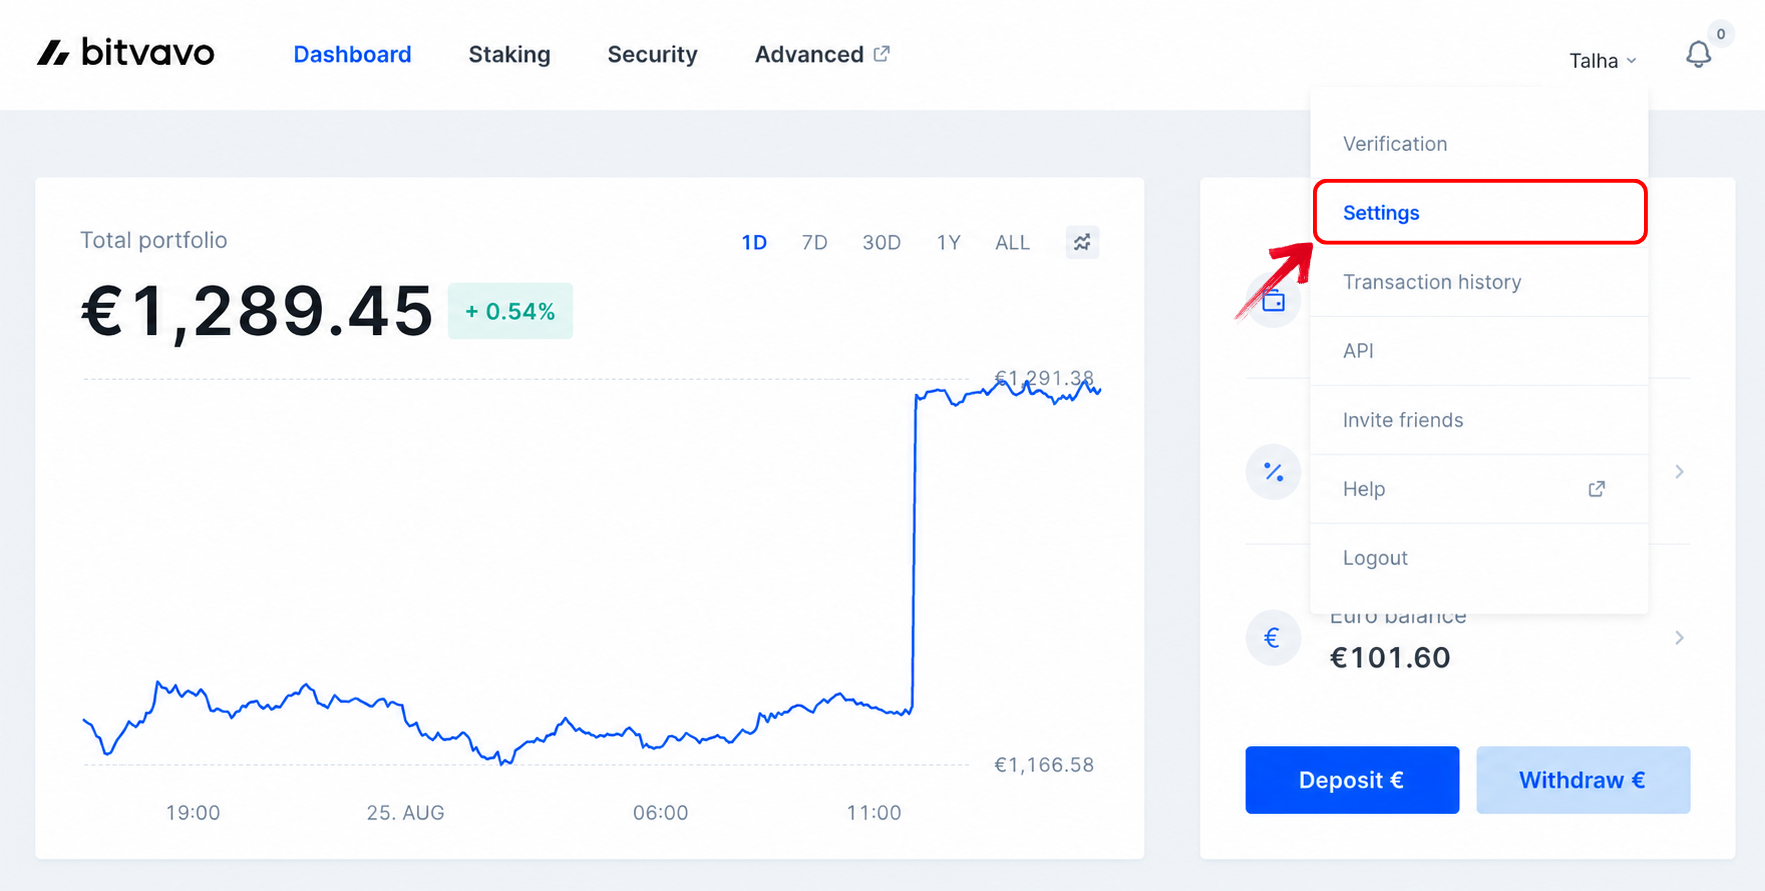
Task: Expand the Talha account dropdown
Action: tap(1602, 61)
